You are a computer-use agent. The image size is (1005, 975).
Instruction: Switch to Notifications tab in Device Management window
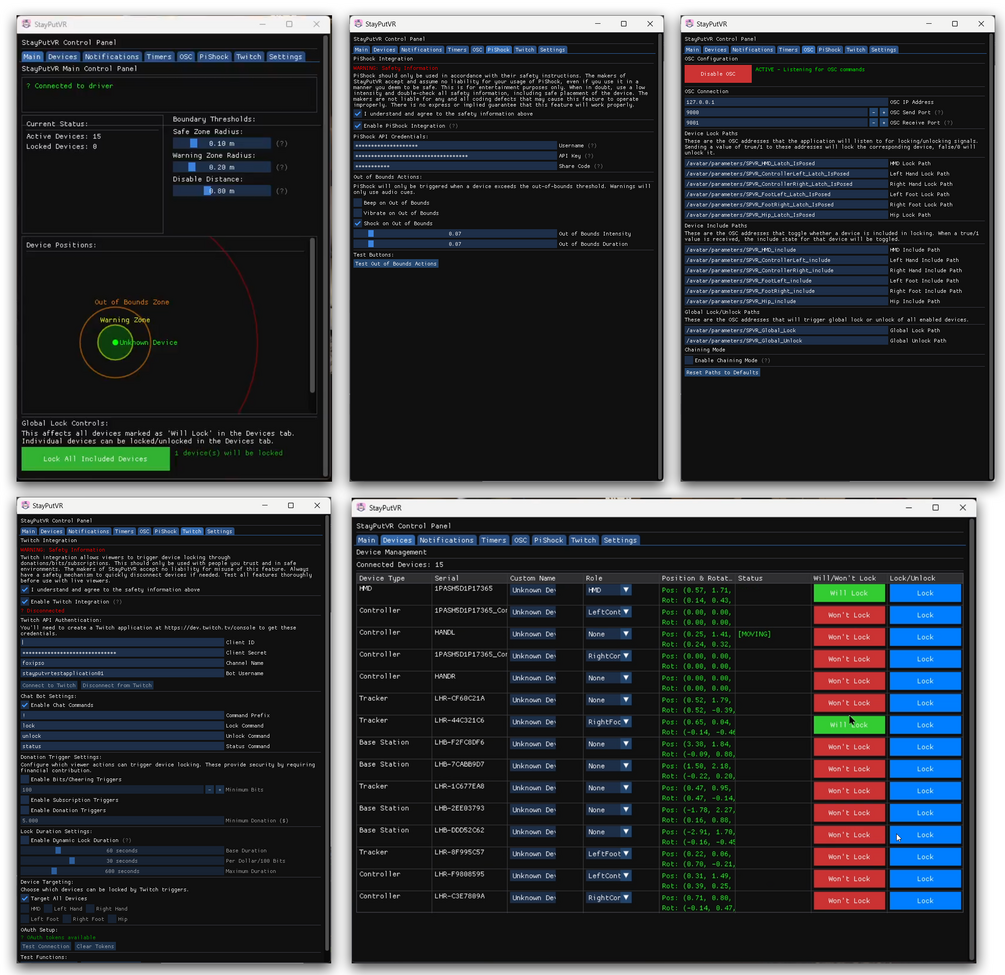[x=446, y=540]
